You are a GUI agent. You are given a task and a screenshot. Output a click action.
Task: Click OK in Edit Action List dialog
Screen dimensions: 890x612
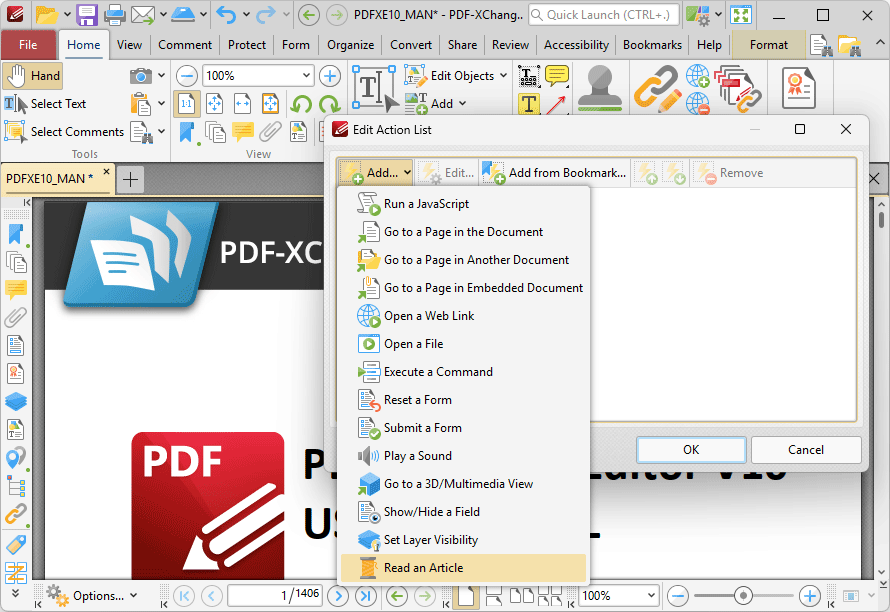pyautogui.click(x=691, y=450)
